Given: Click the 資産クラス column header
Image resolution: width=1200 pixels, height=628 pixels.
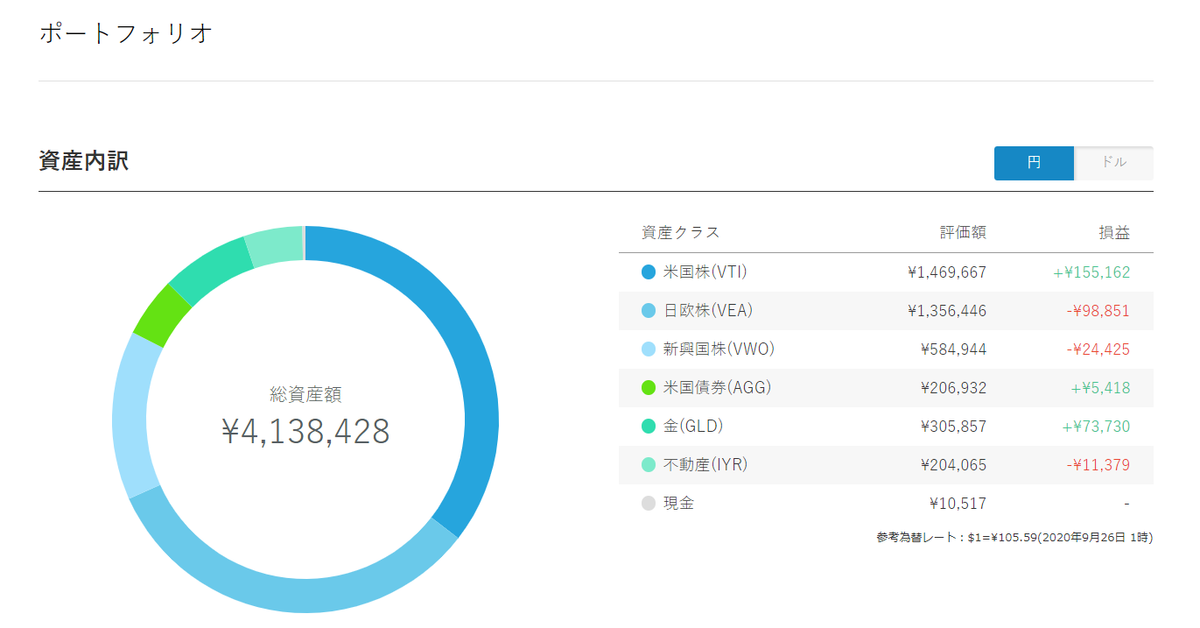Looking at the screenshot, I should coord(680,233).
